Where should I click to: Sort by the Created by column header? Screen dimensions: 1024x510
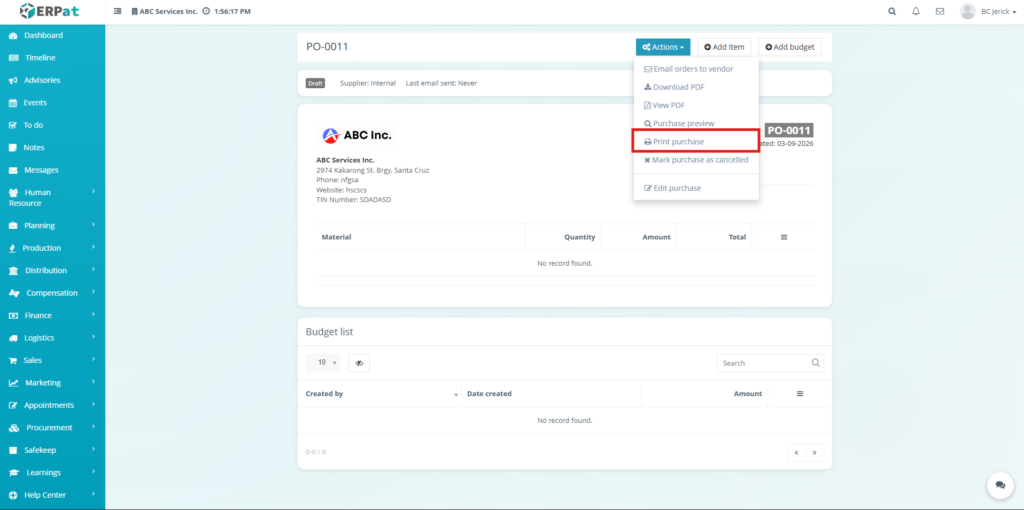[325, 394]
